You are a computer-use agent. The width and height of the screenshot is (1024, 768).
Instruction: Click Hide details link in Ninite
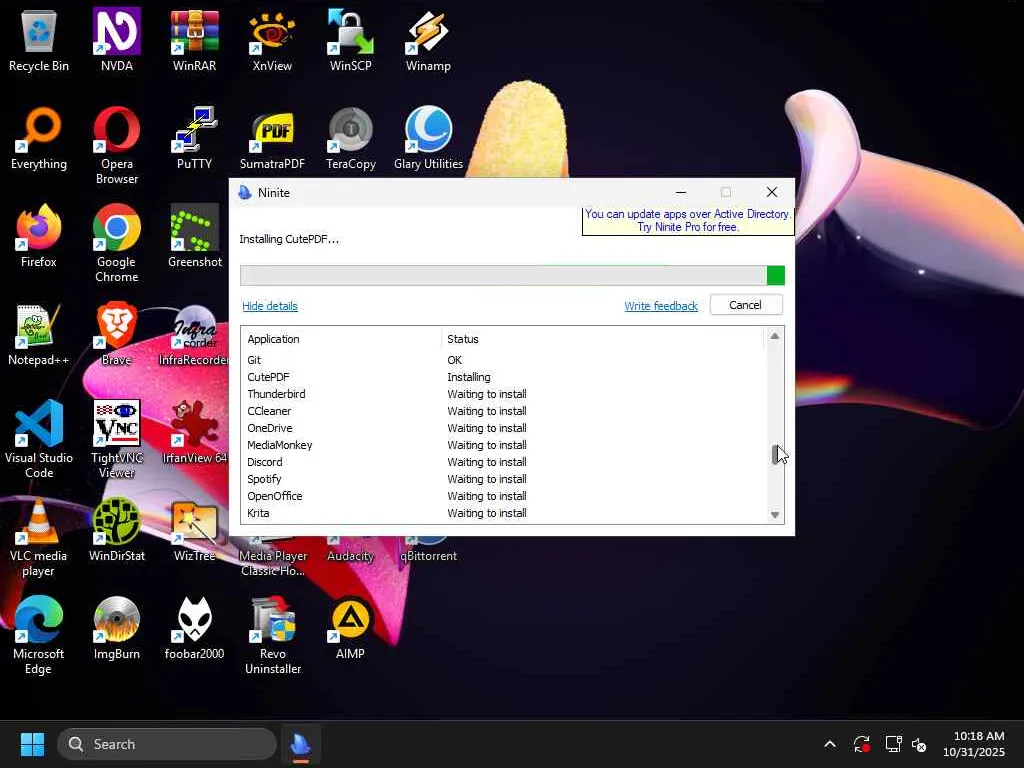(270, 306)
